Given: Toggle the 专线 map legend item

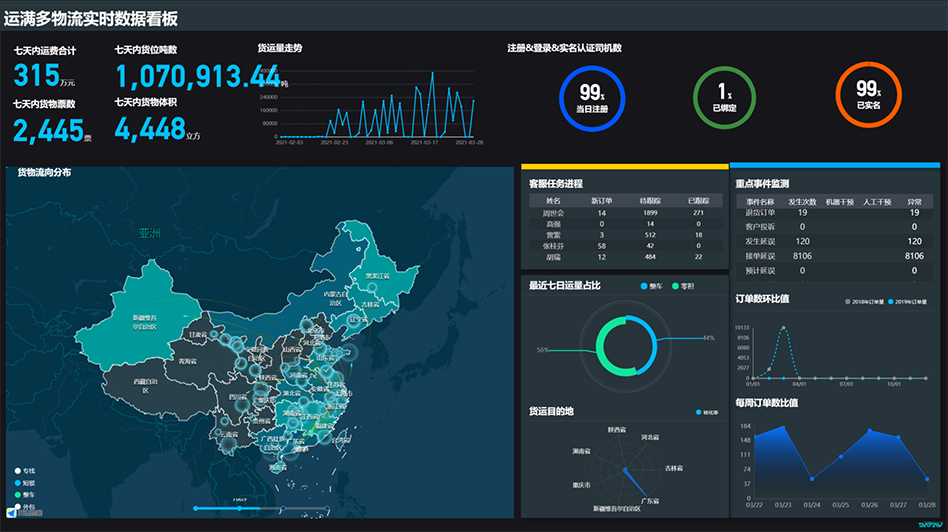Looking at the screenshot, I should [x=24, y=470].
